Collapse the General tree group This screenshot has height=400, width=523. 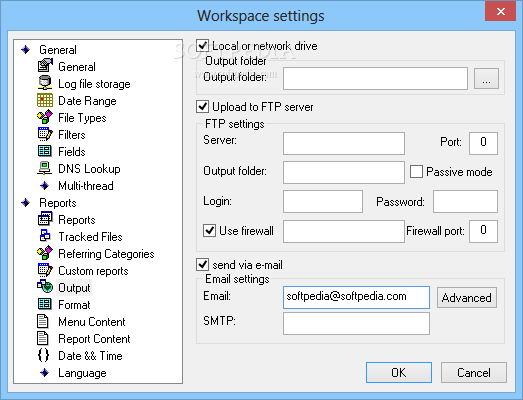point(26,50)
